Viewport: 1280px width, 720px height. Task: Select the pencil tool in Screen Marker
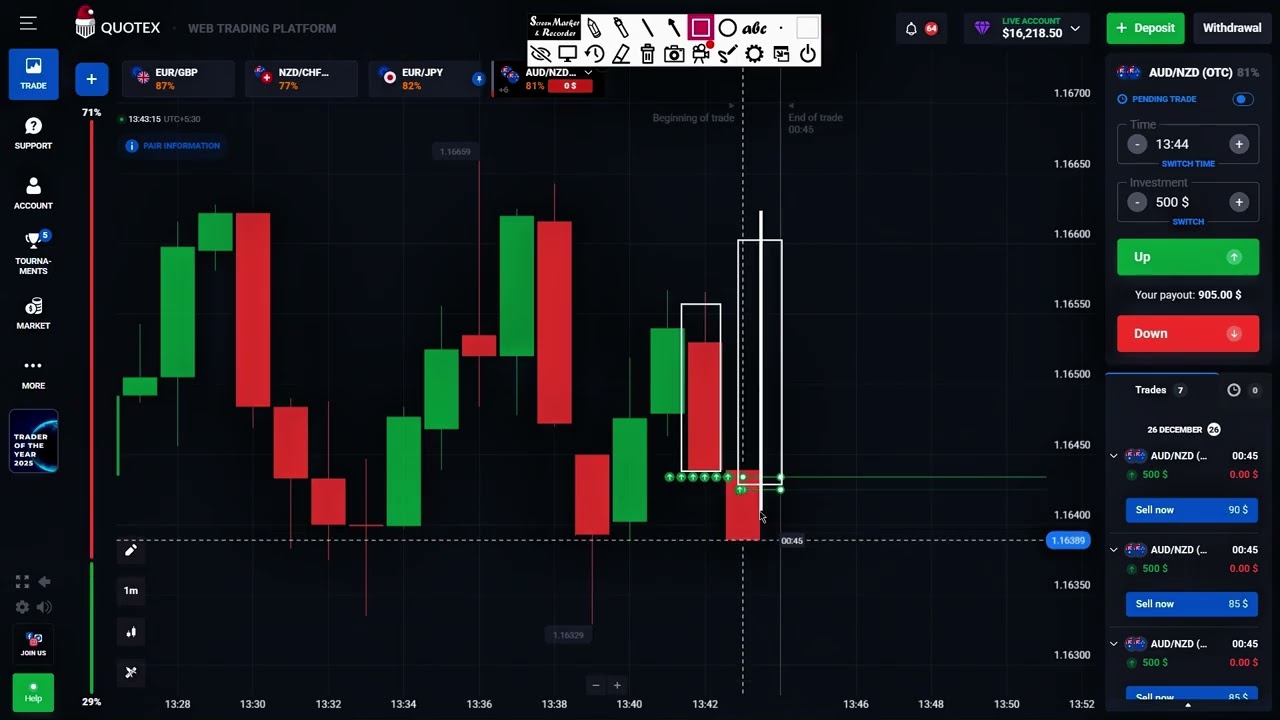(x=594, y=28)
